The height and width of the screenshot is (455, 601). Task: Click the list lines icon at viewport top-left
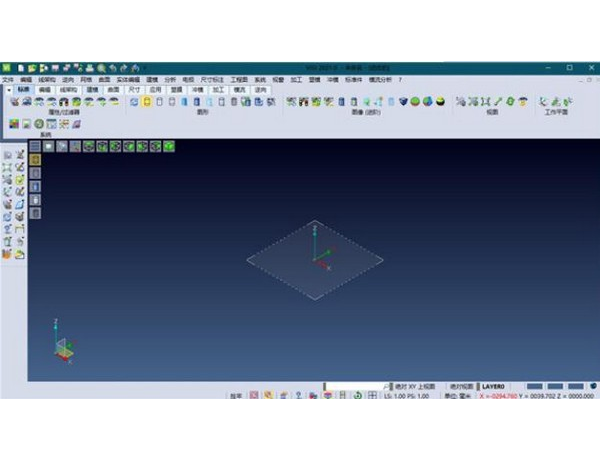coord(35,146)
